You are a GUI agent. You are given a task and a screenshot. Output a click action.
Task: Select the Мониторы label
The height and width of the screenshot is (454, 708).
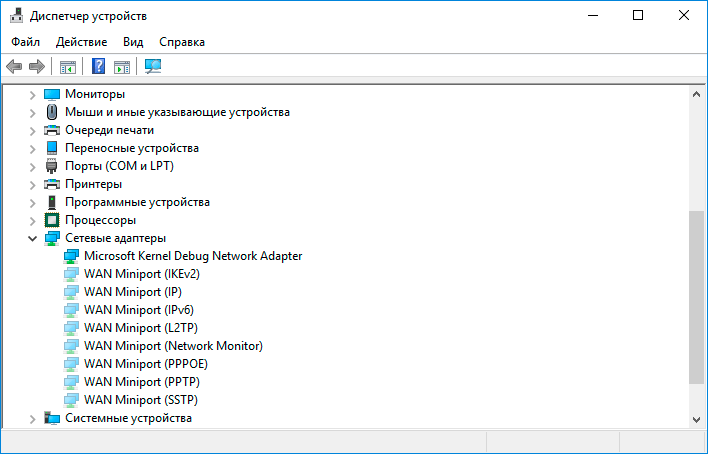tap(95, 94)
